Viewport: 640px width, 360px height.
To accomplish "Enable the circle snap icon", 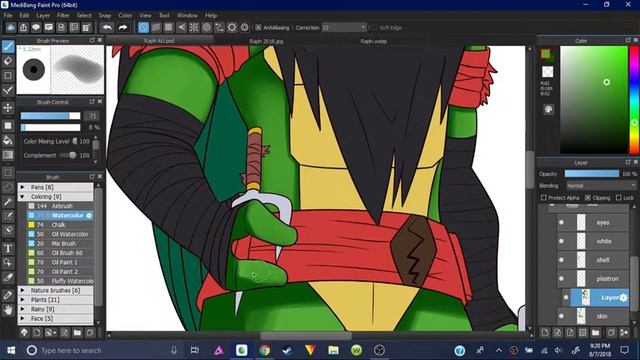I will coord(207,28).
